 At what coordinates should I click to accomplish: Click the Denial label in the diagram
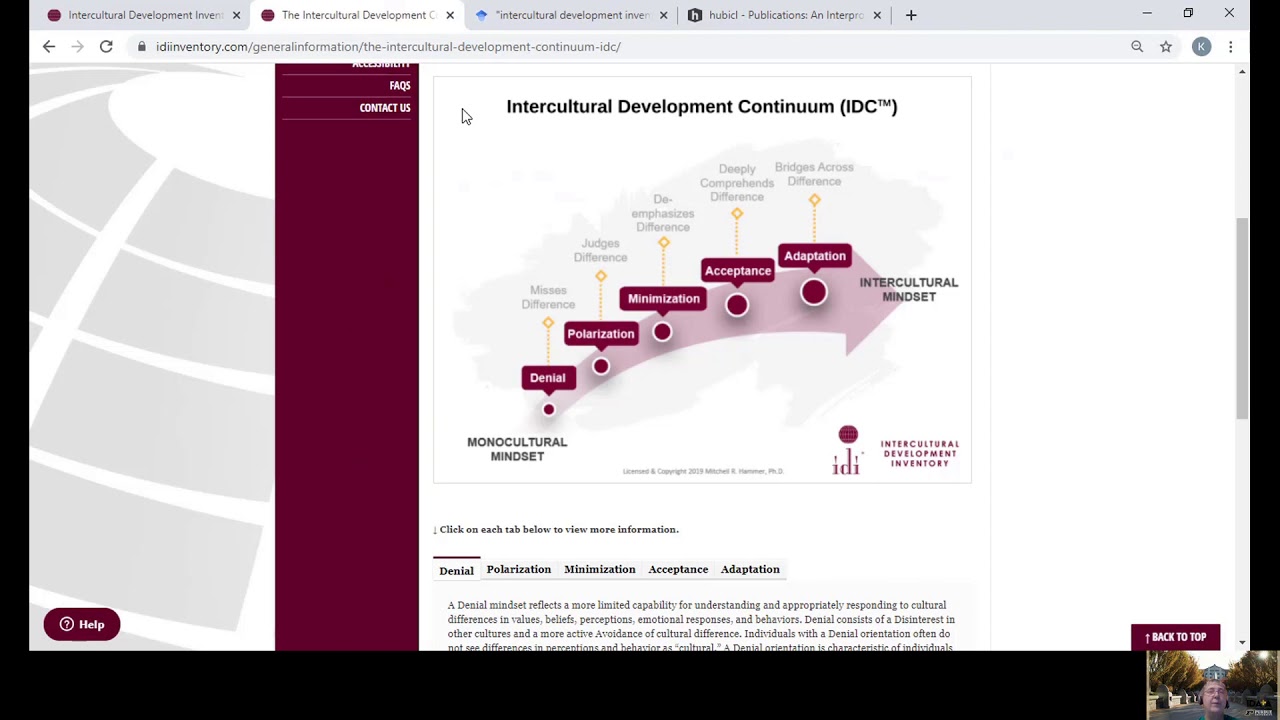pos(547,378)
